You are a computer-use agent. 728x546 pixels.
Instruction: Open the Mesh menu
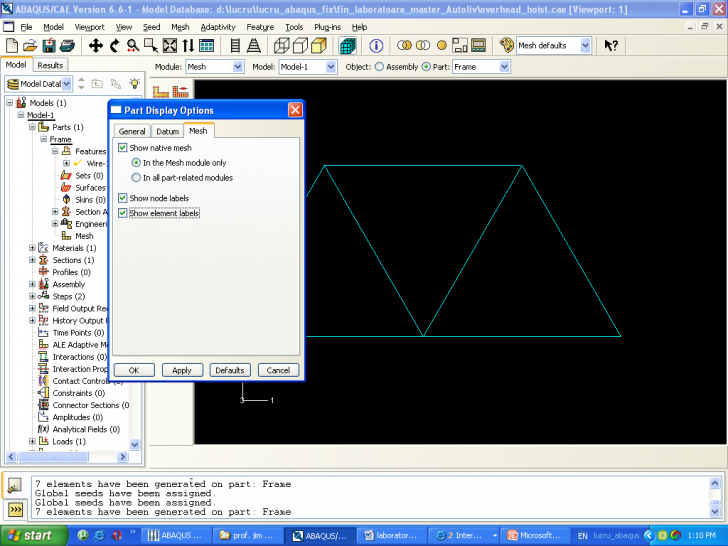coord(180,27)
